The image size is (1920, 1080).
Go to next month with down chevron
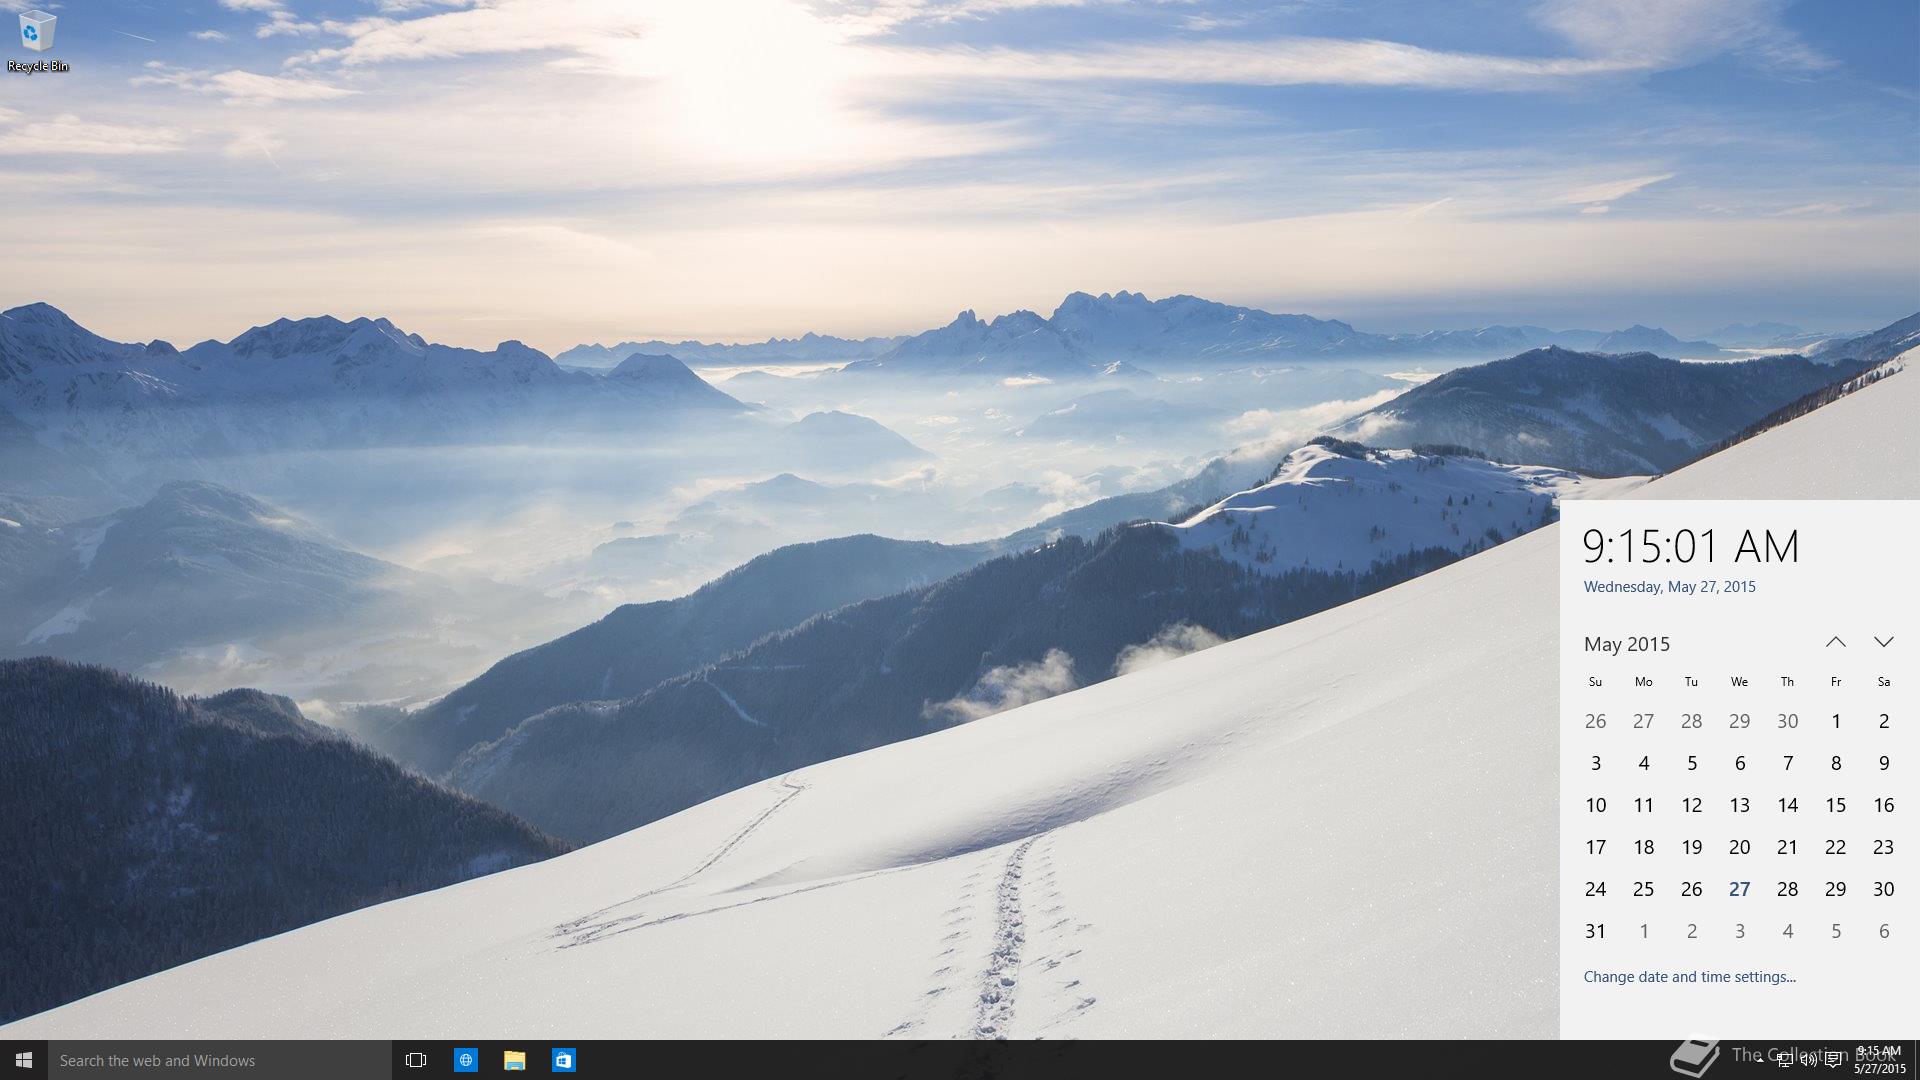pyautogui.click(x=1884, y=642)
